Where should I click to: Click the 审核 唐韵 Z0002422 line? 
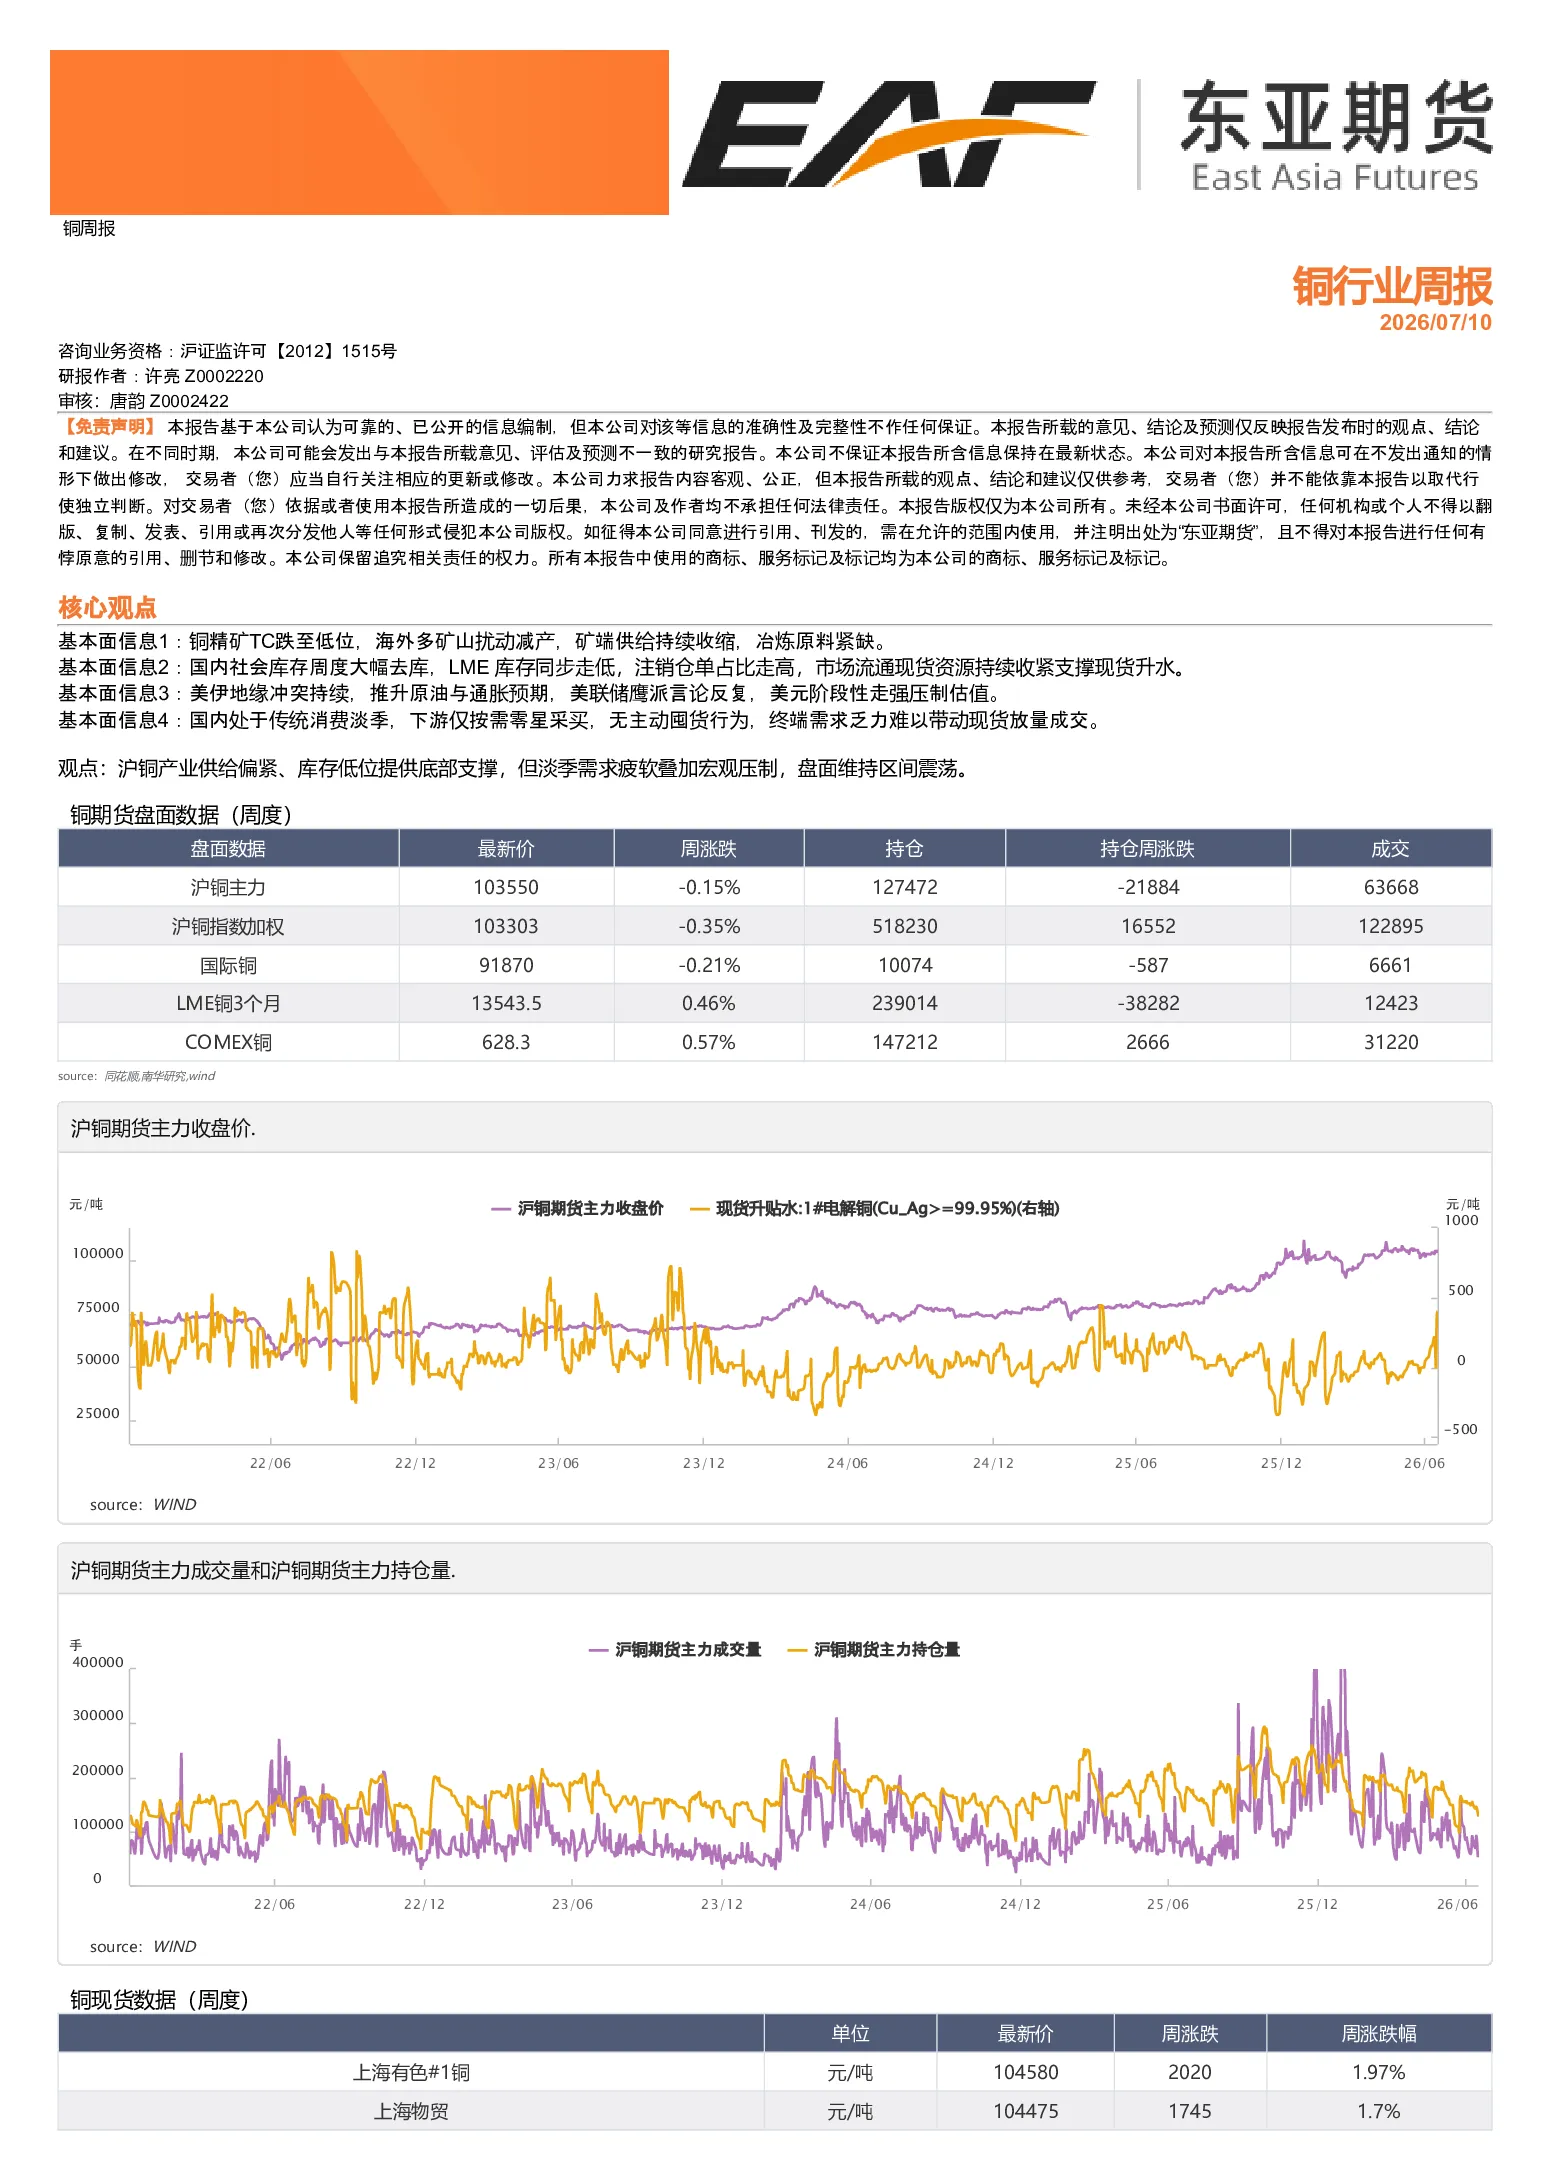tap(143, 401)
